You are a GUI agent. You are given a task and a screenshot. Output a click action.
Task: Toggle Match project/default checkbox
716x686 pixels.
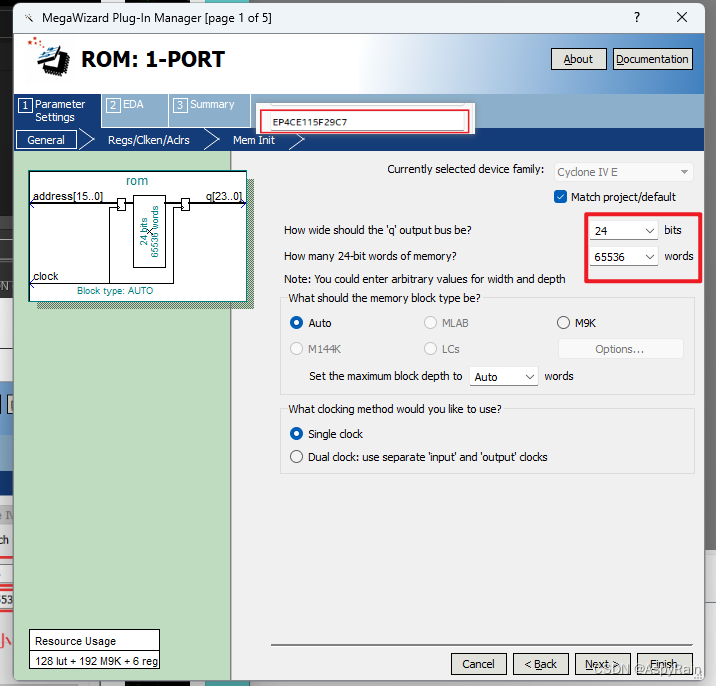[560, 197]
